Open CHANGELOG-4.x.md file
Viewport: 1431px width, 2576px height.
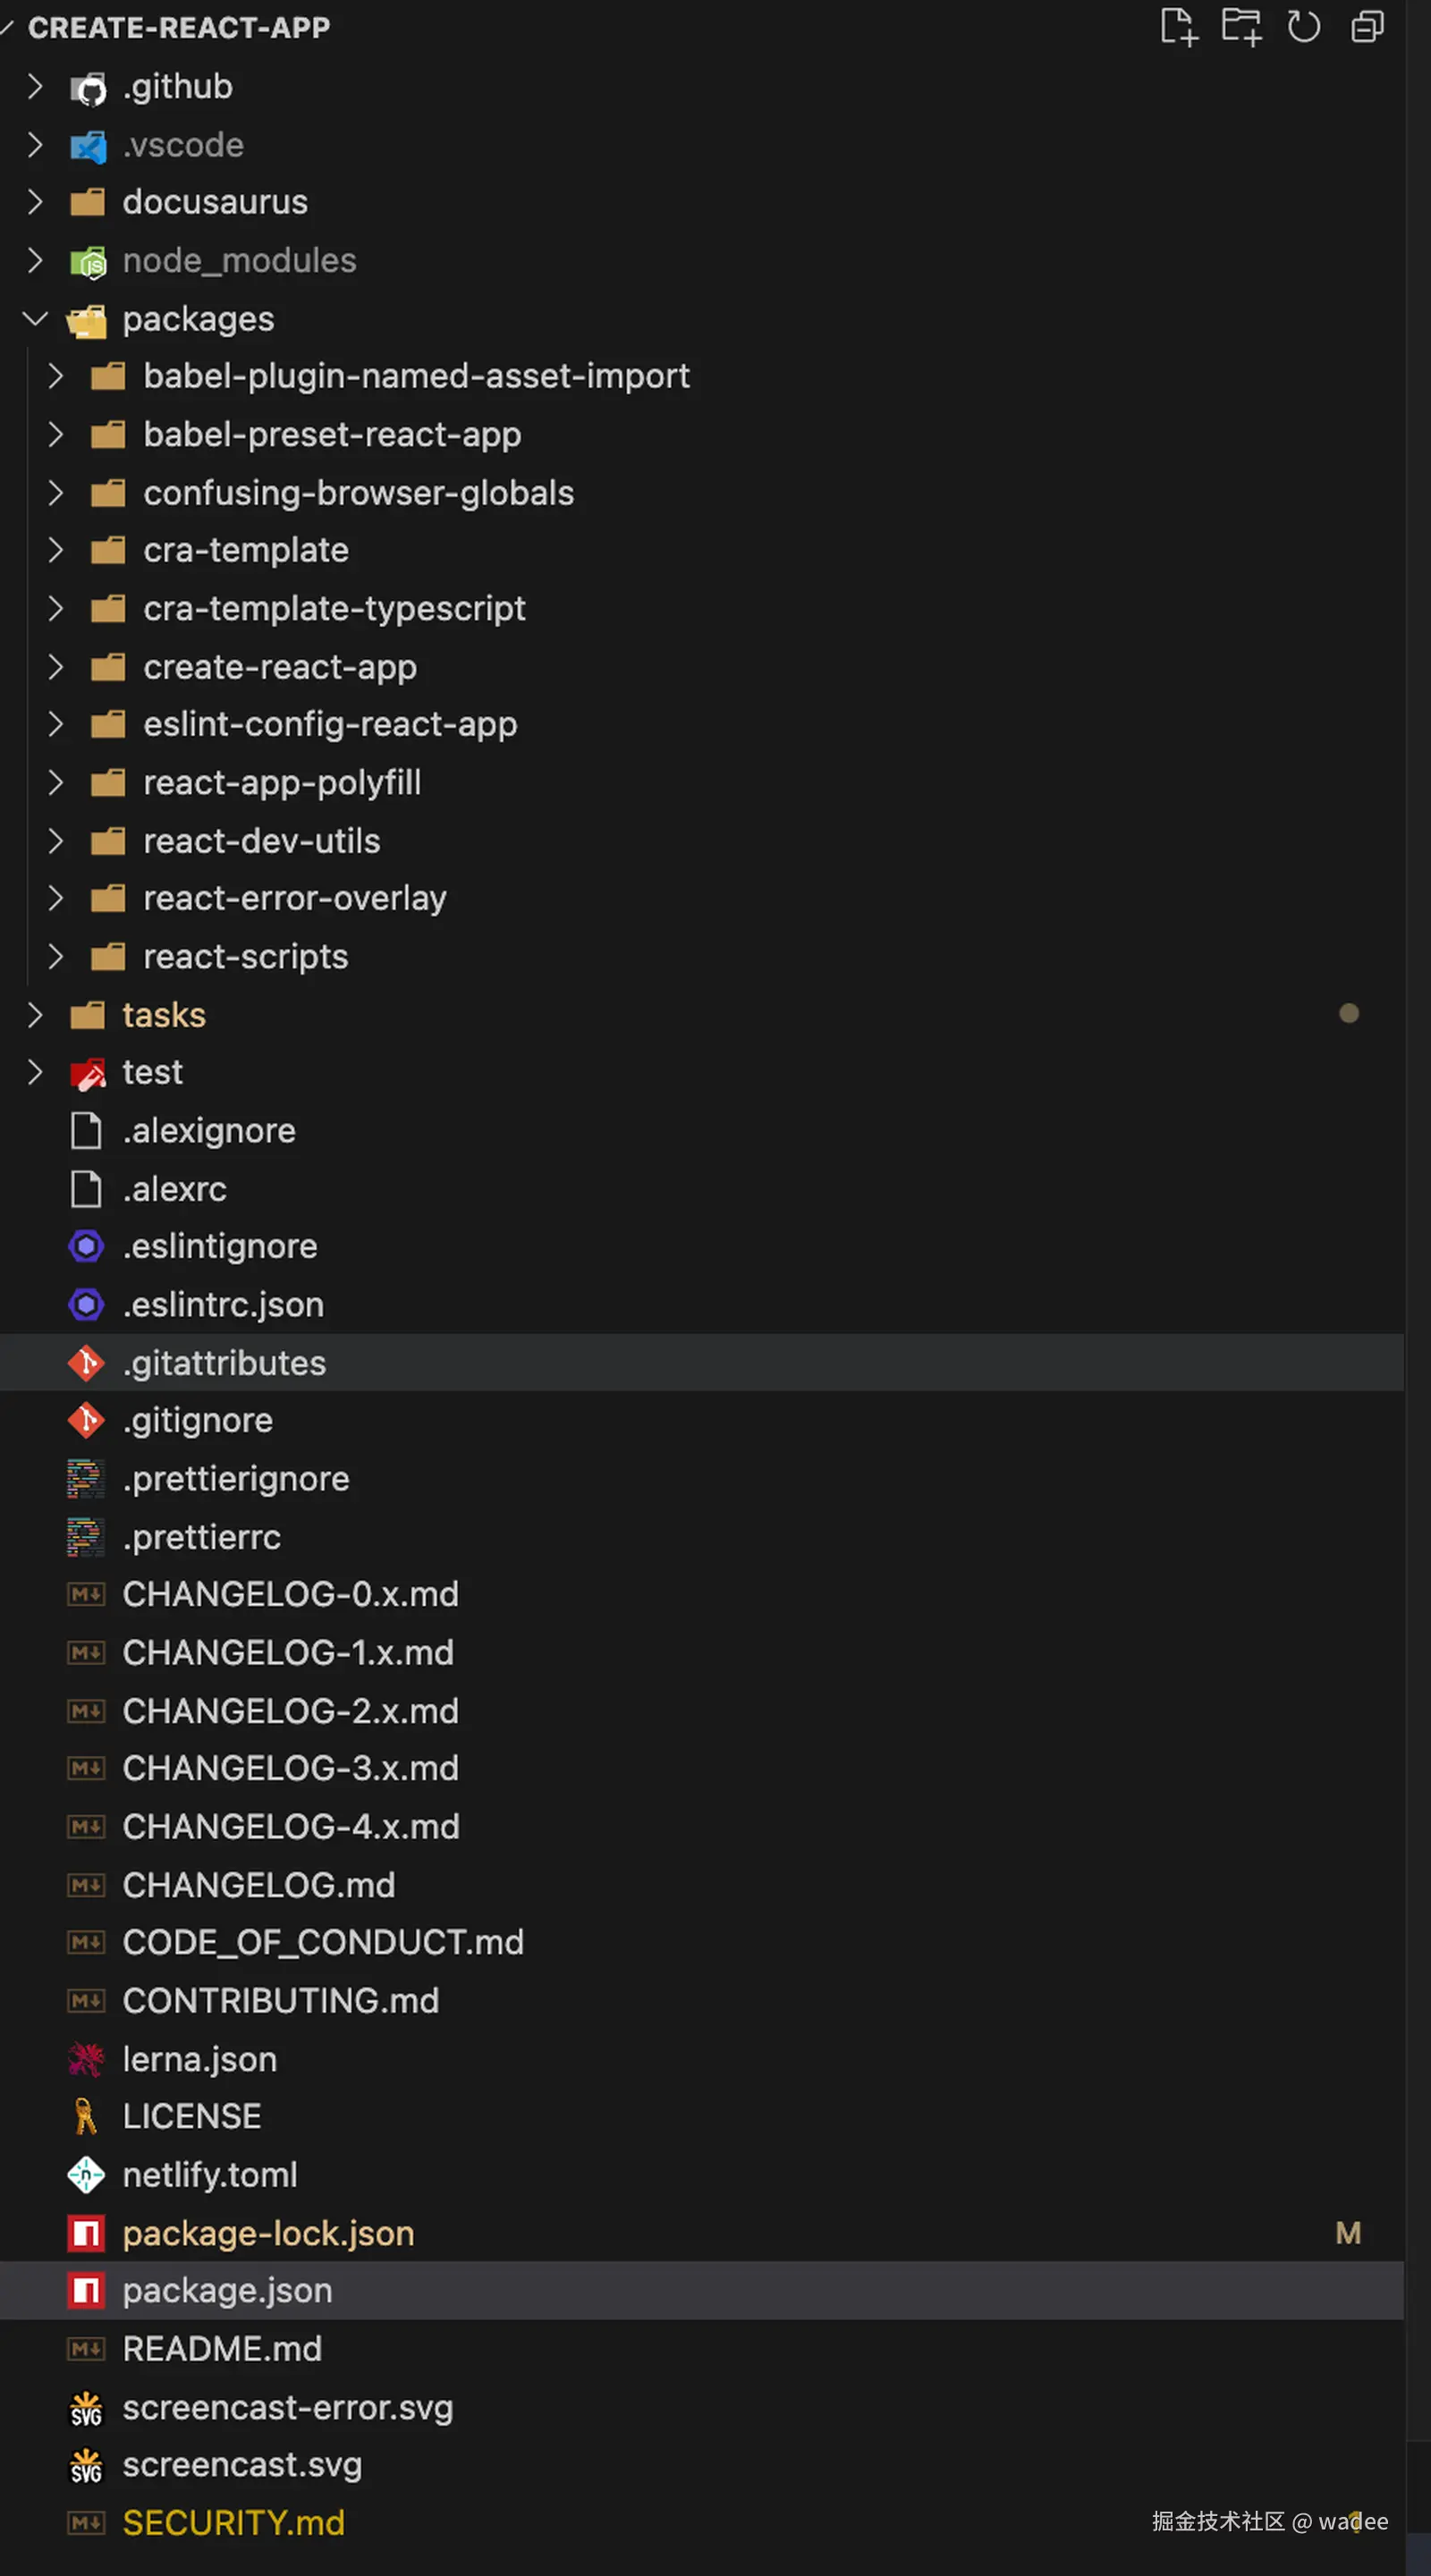(x=290, y=1827)
